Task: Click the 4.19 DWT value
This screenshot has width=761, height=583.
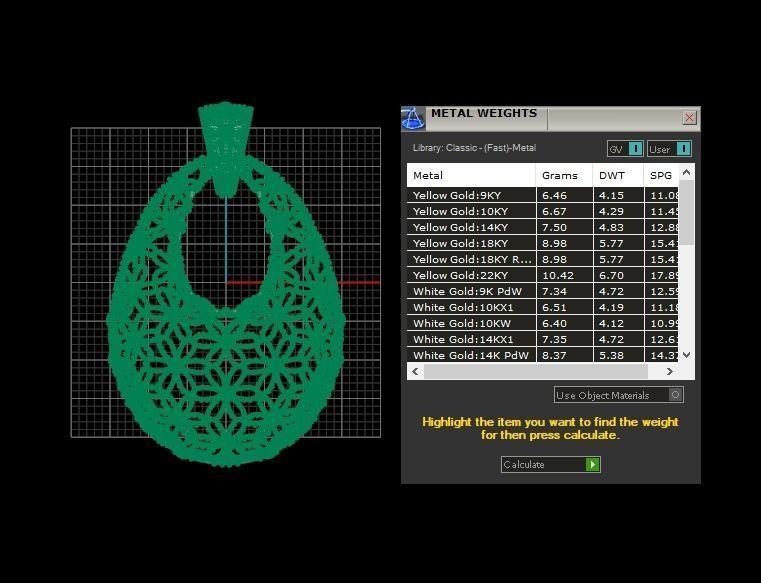Action: tap(611, 307)
